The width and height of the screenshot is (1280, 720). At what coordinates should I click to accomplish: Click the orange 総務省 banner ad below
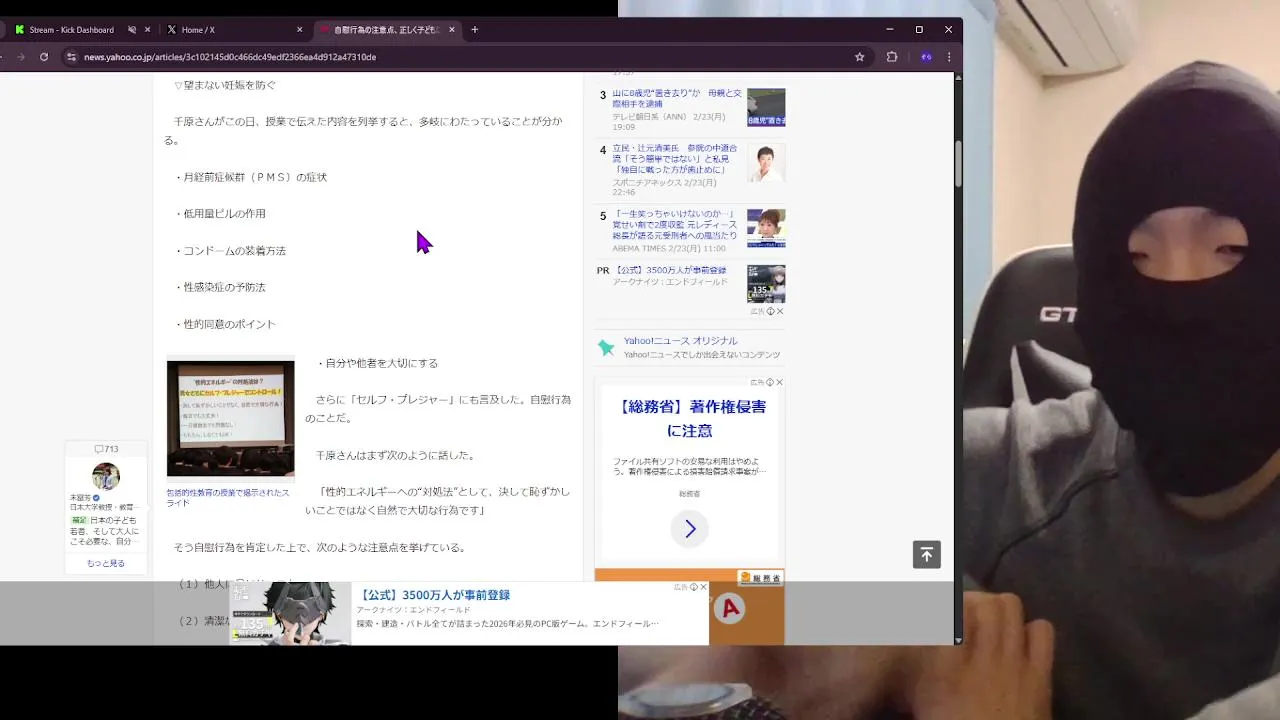[689, 607]
